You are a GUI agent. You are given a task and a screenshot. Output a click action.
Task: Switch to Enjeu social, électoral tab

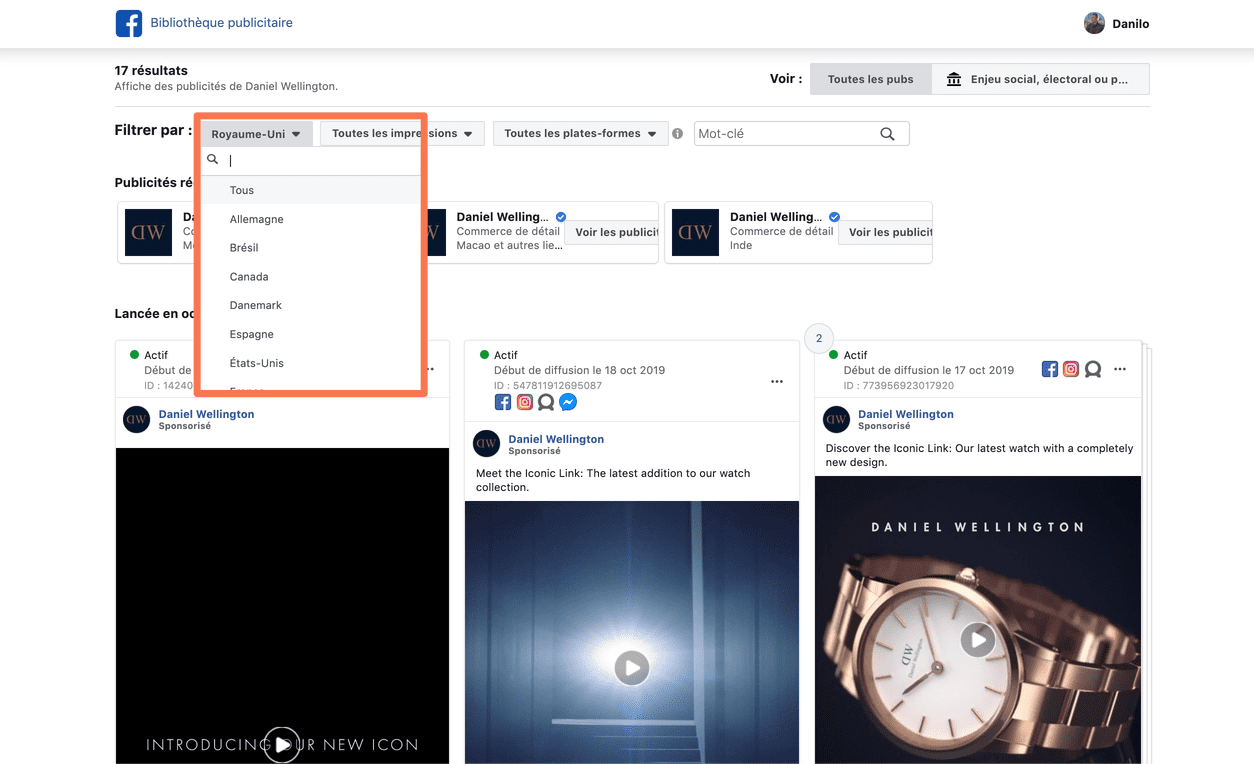[x=1040, y=79]
